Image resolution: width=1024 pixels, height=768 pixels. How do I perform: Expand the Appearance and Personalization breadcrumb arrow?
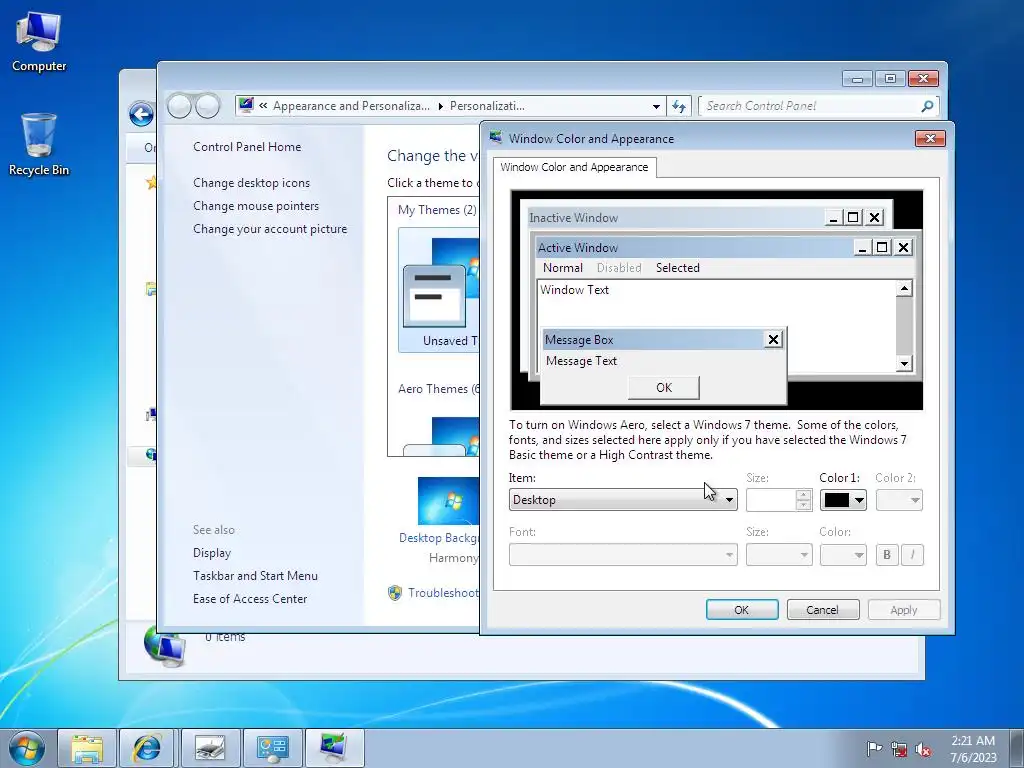click(440, 106)
